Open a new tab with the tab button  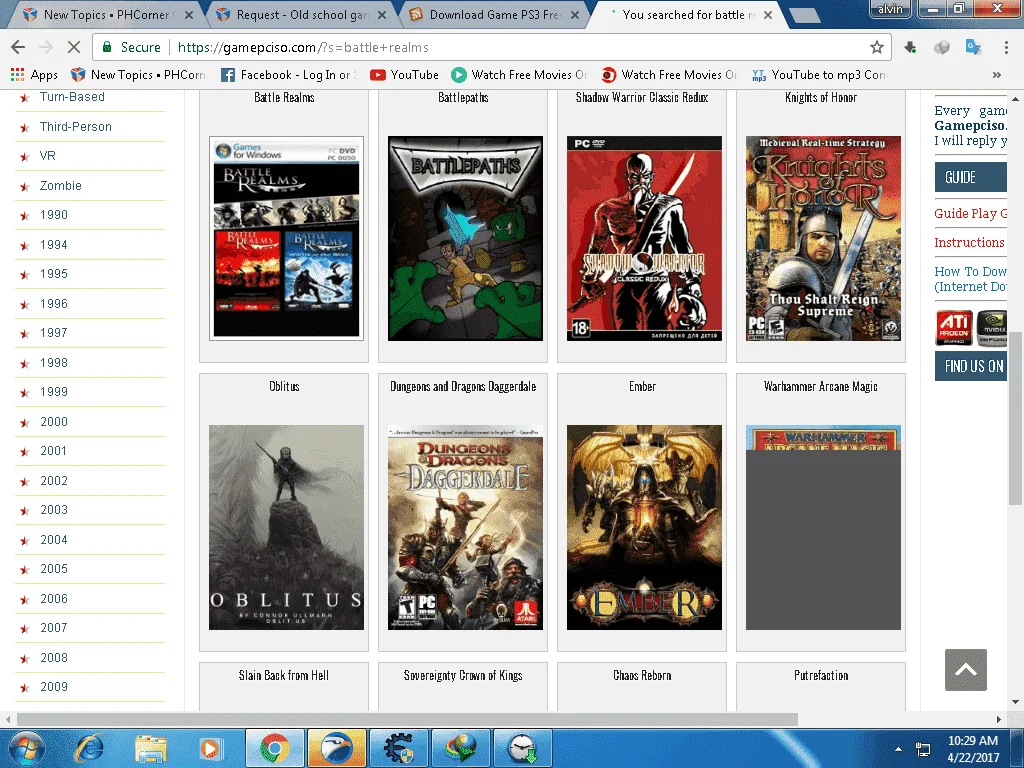point(805,15)
